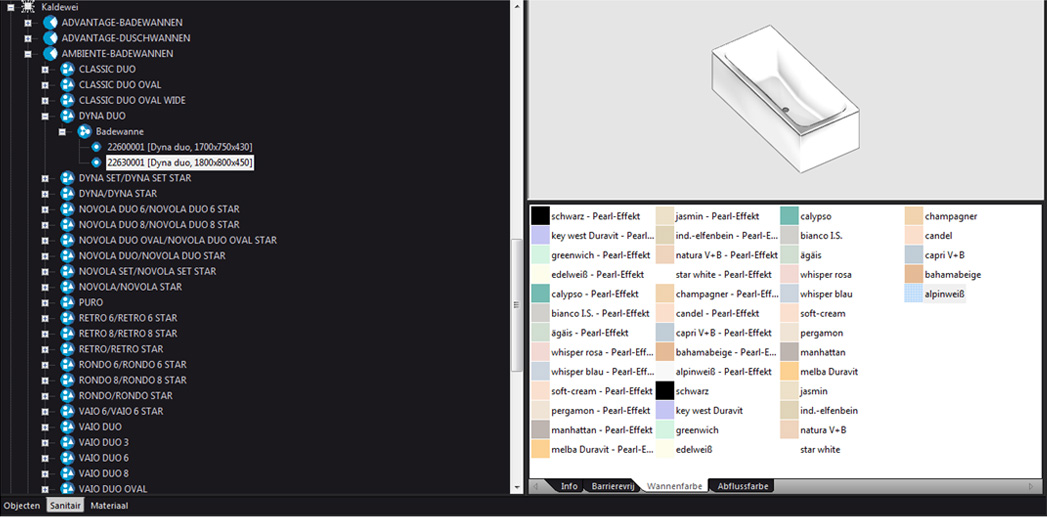
Task: Collapse the Kaldewei root node
Action: 10,6
